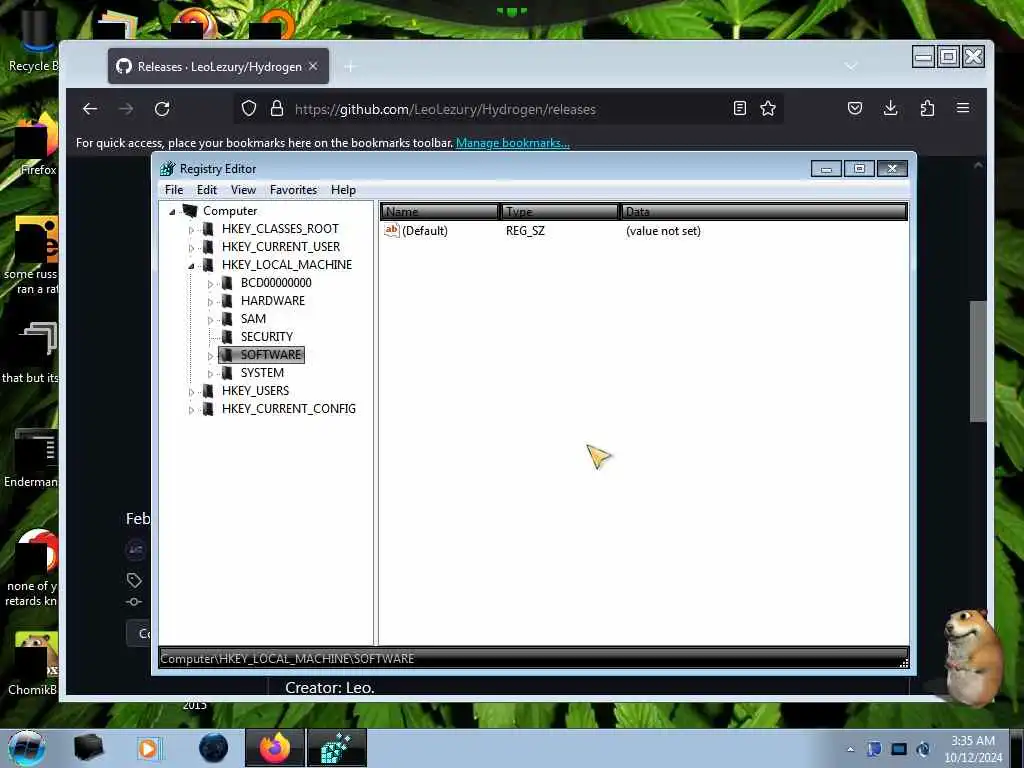
Task: Select the (Default) value name
Action: click(x=424, y=231)
